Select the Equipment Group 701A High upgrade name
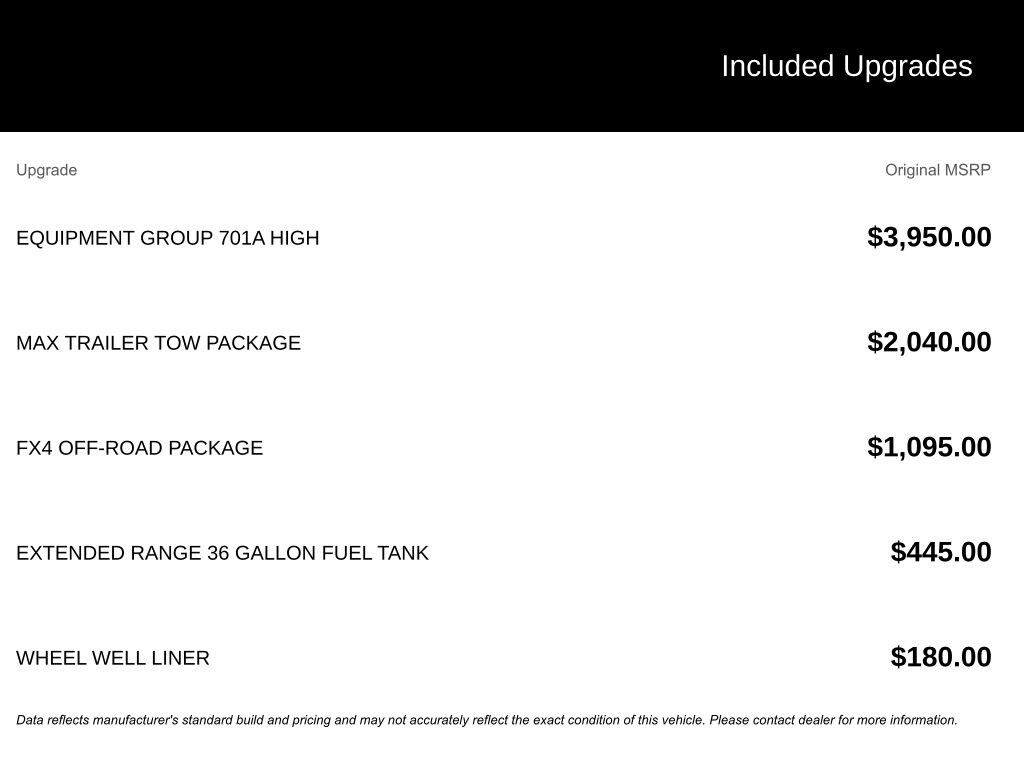Image resolution: width=1024 pixels, height=768 pixels. coord(167,238)
